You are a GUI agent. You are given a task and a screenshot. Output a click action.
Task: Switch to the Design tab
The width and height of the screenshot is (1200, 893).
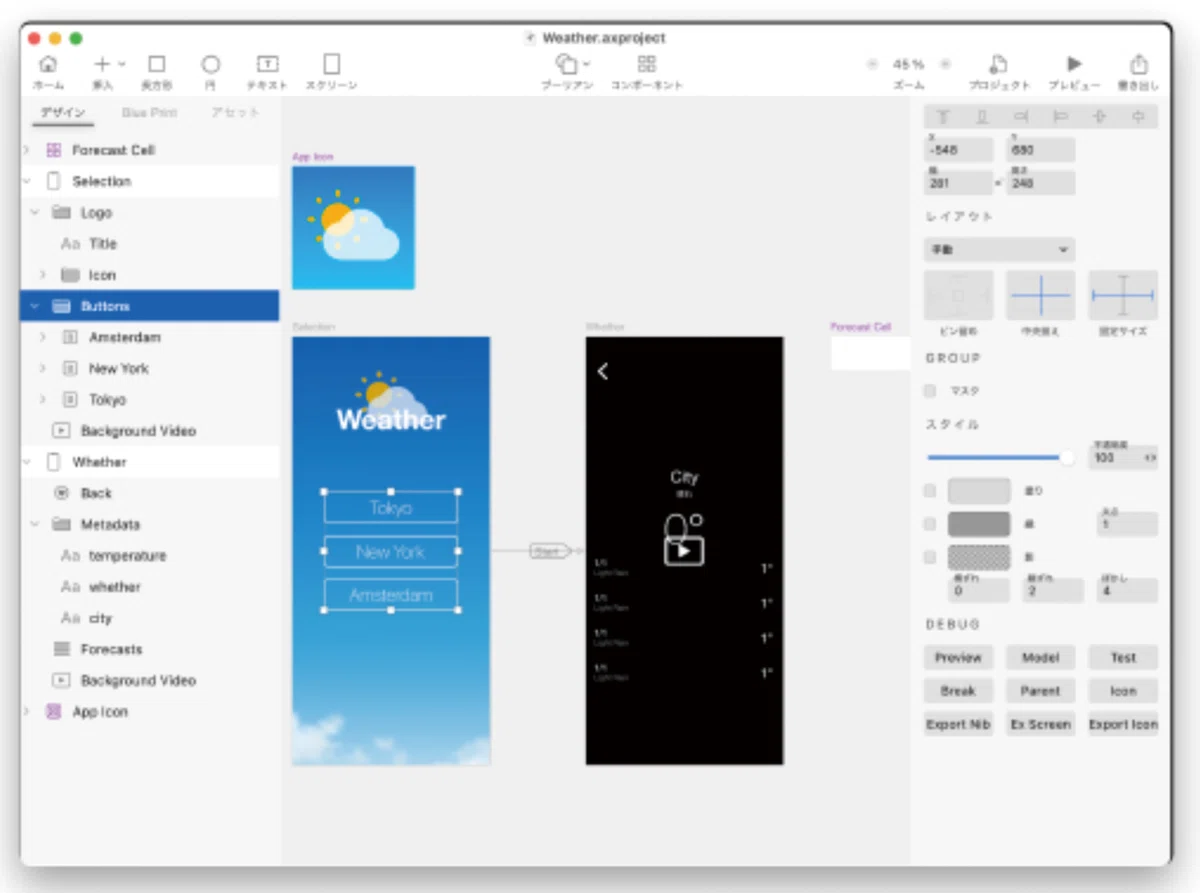click(64, 113)
